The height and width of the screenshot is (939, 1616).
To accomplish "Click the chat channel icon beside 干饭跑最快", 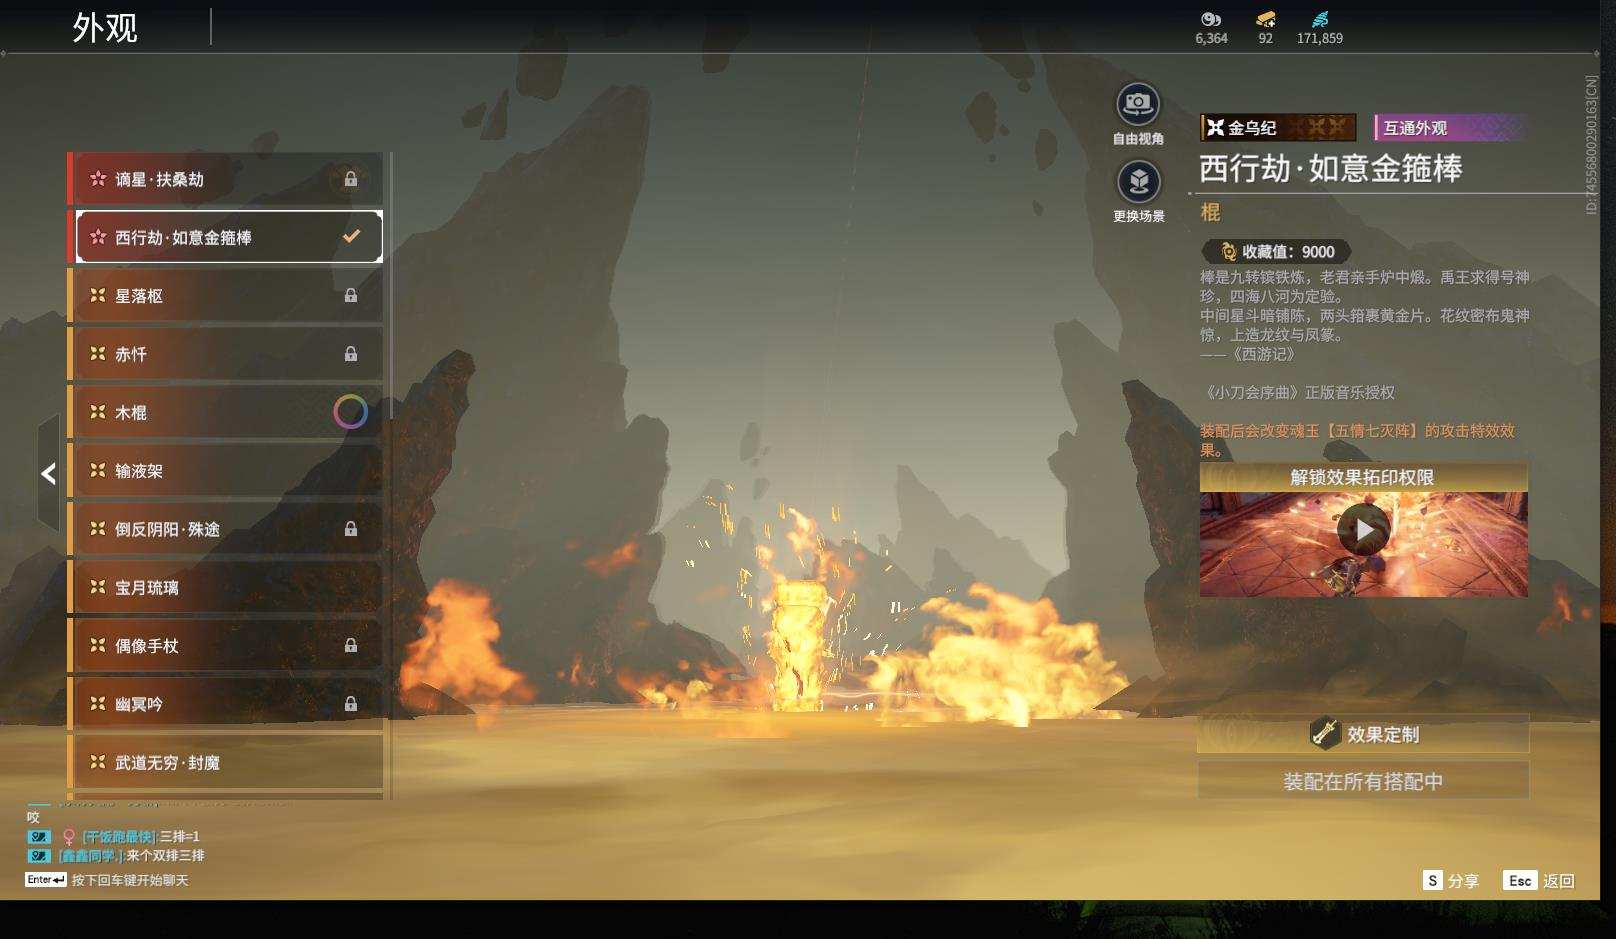I will (39, 836).
